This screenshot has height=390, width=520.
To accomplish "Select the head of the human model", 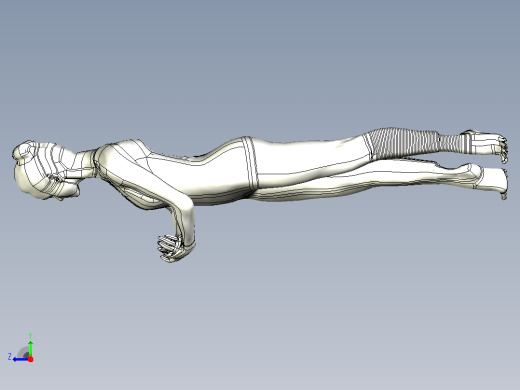I will point(47,171).
